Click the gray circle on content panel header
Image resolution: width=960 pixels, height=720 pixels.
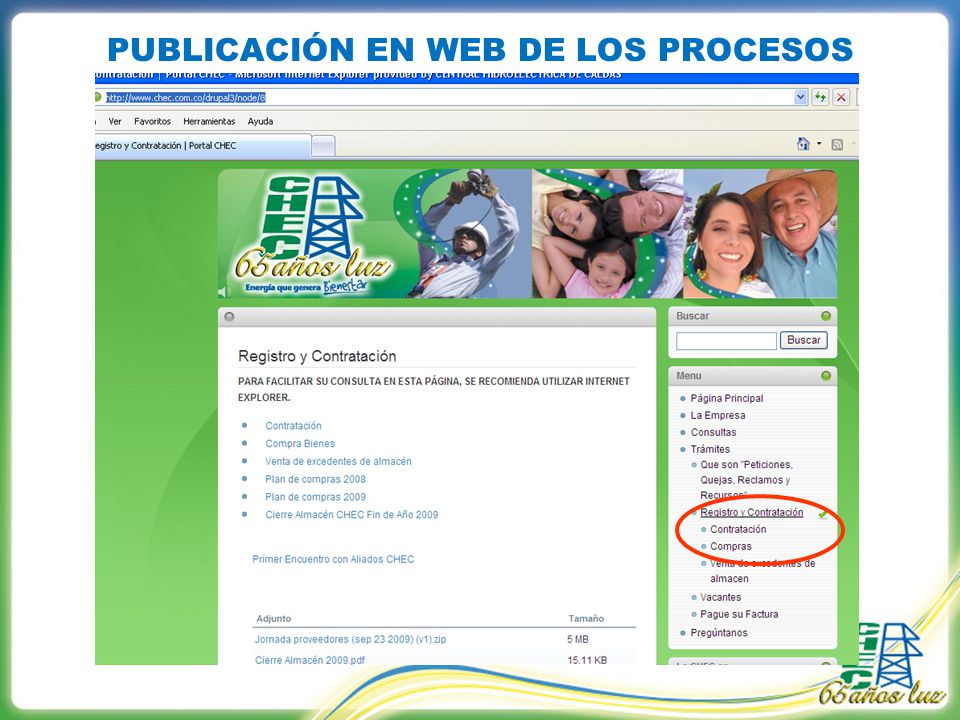229,317
